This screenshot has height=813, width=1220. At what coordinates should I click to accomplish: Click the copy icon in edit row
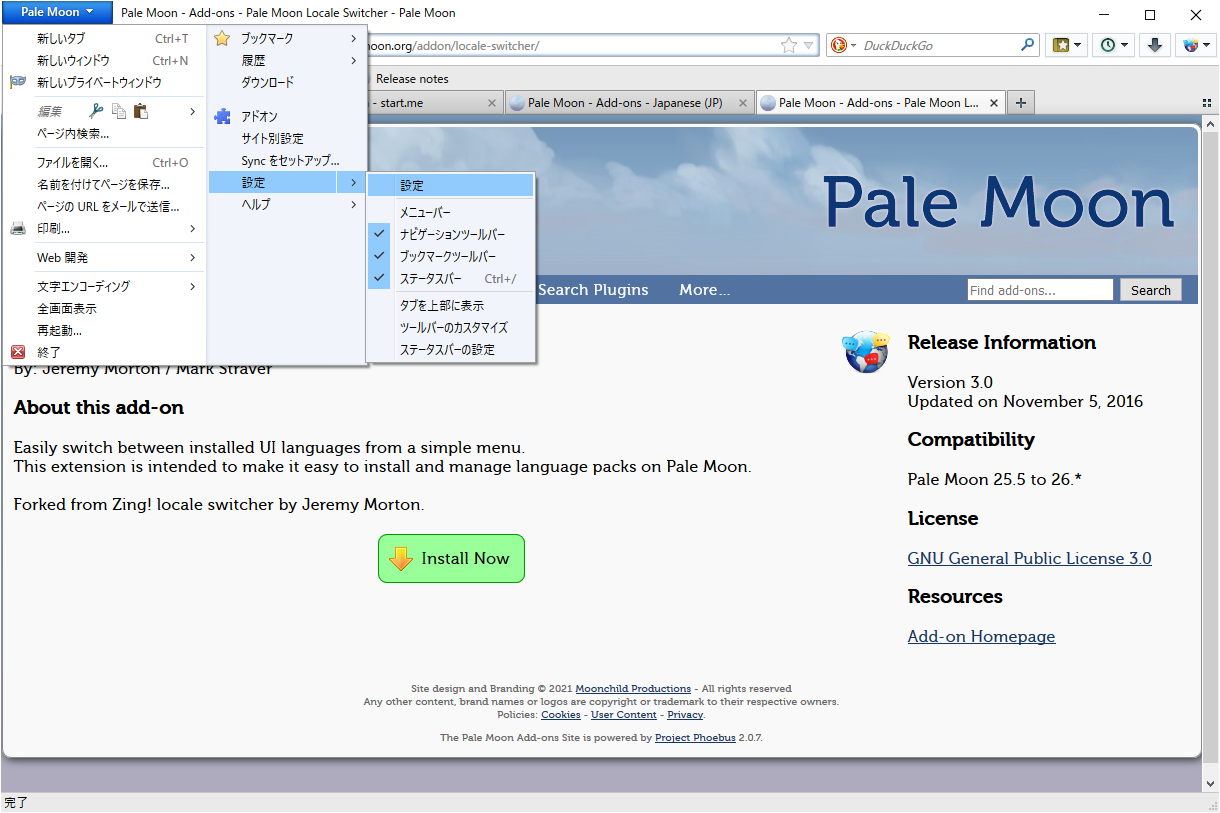(119, 111)
